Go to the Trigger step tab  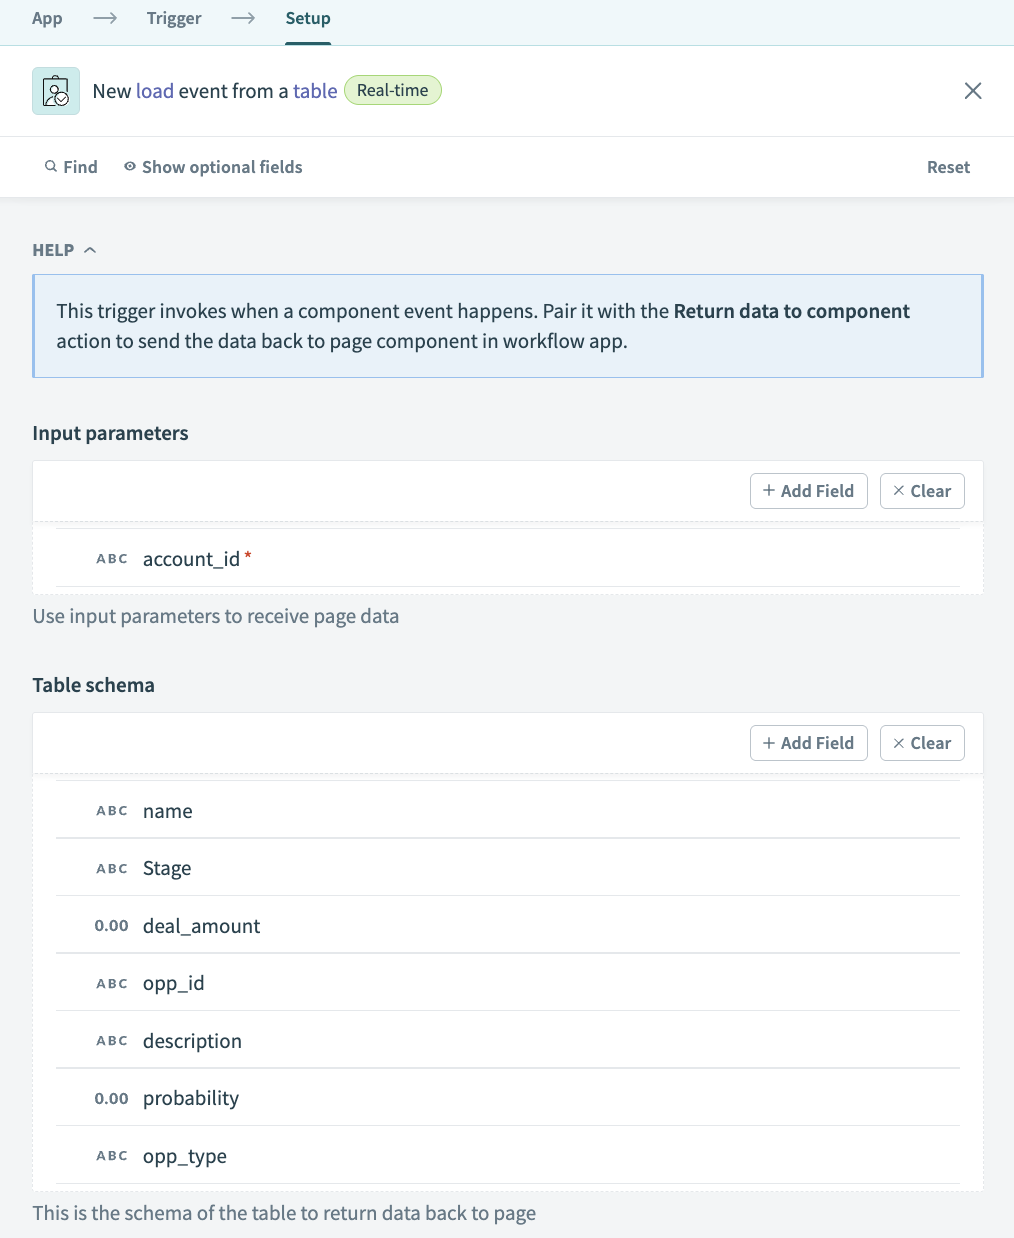(174, 18)
